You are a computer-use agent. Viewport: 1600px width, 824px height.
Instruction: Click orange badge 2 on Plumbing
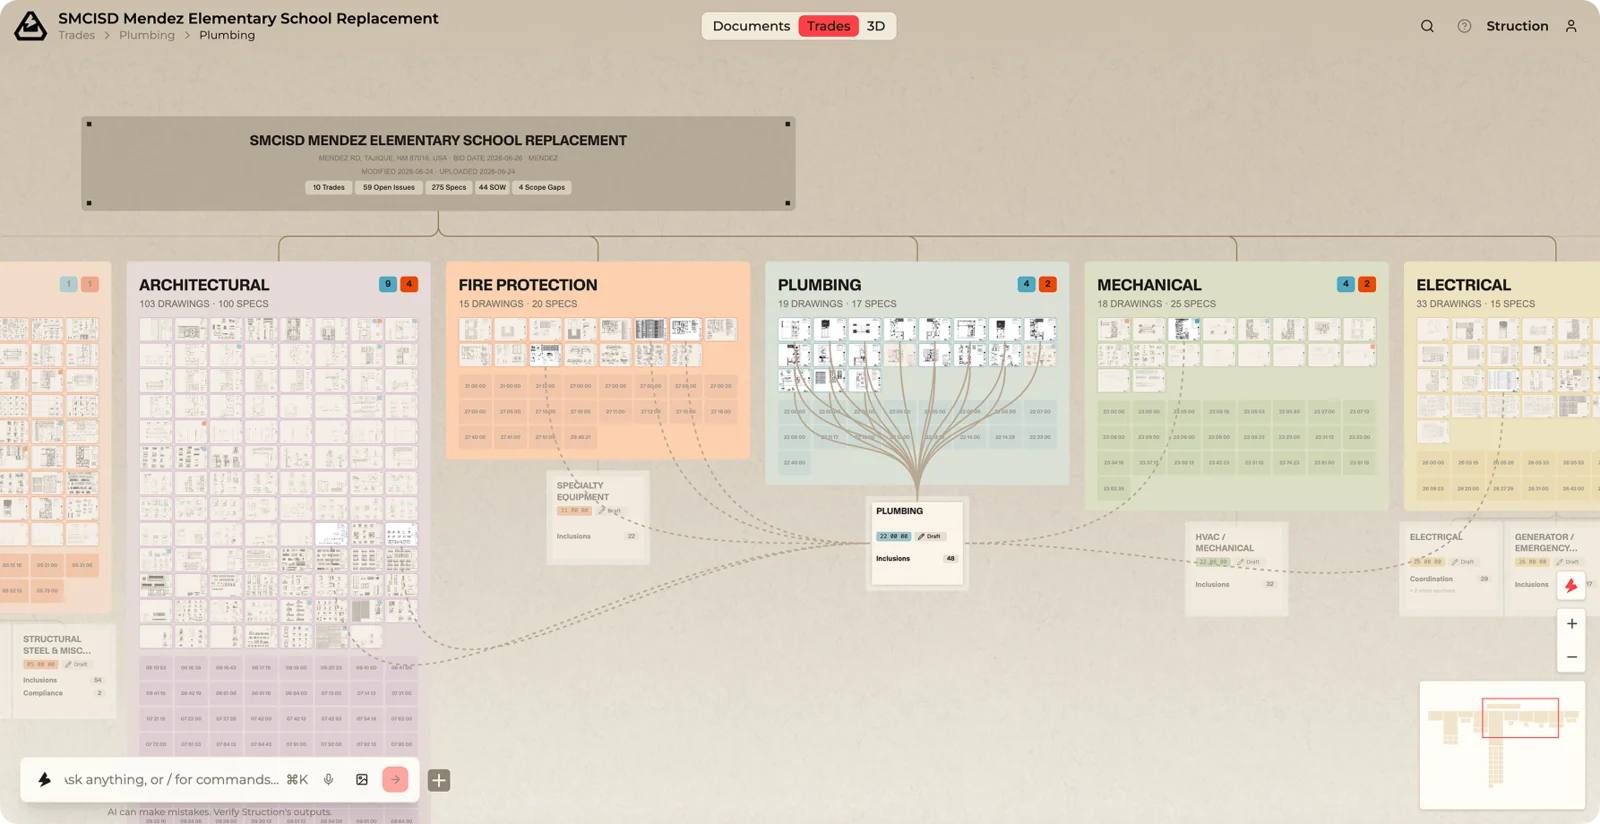click(x=1048, y=284)
